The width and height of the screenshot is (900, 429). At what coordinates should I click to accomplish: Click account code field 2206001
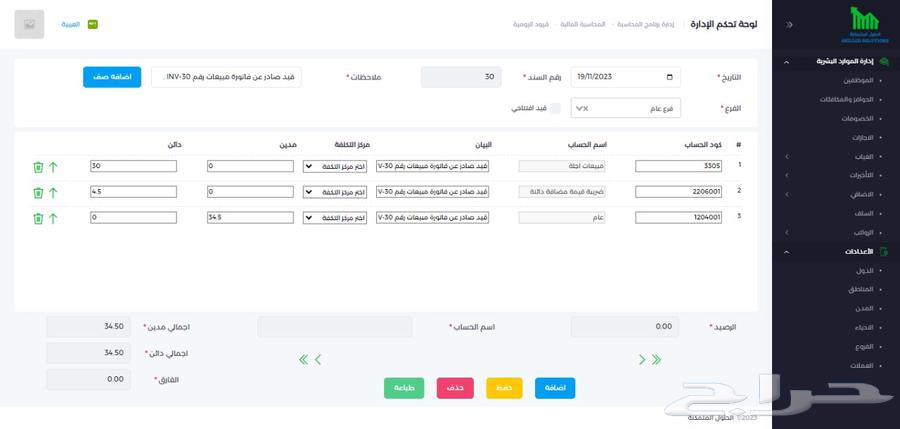pos(678,192)
